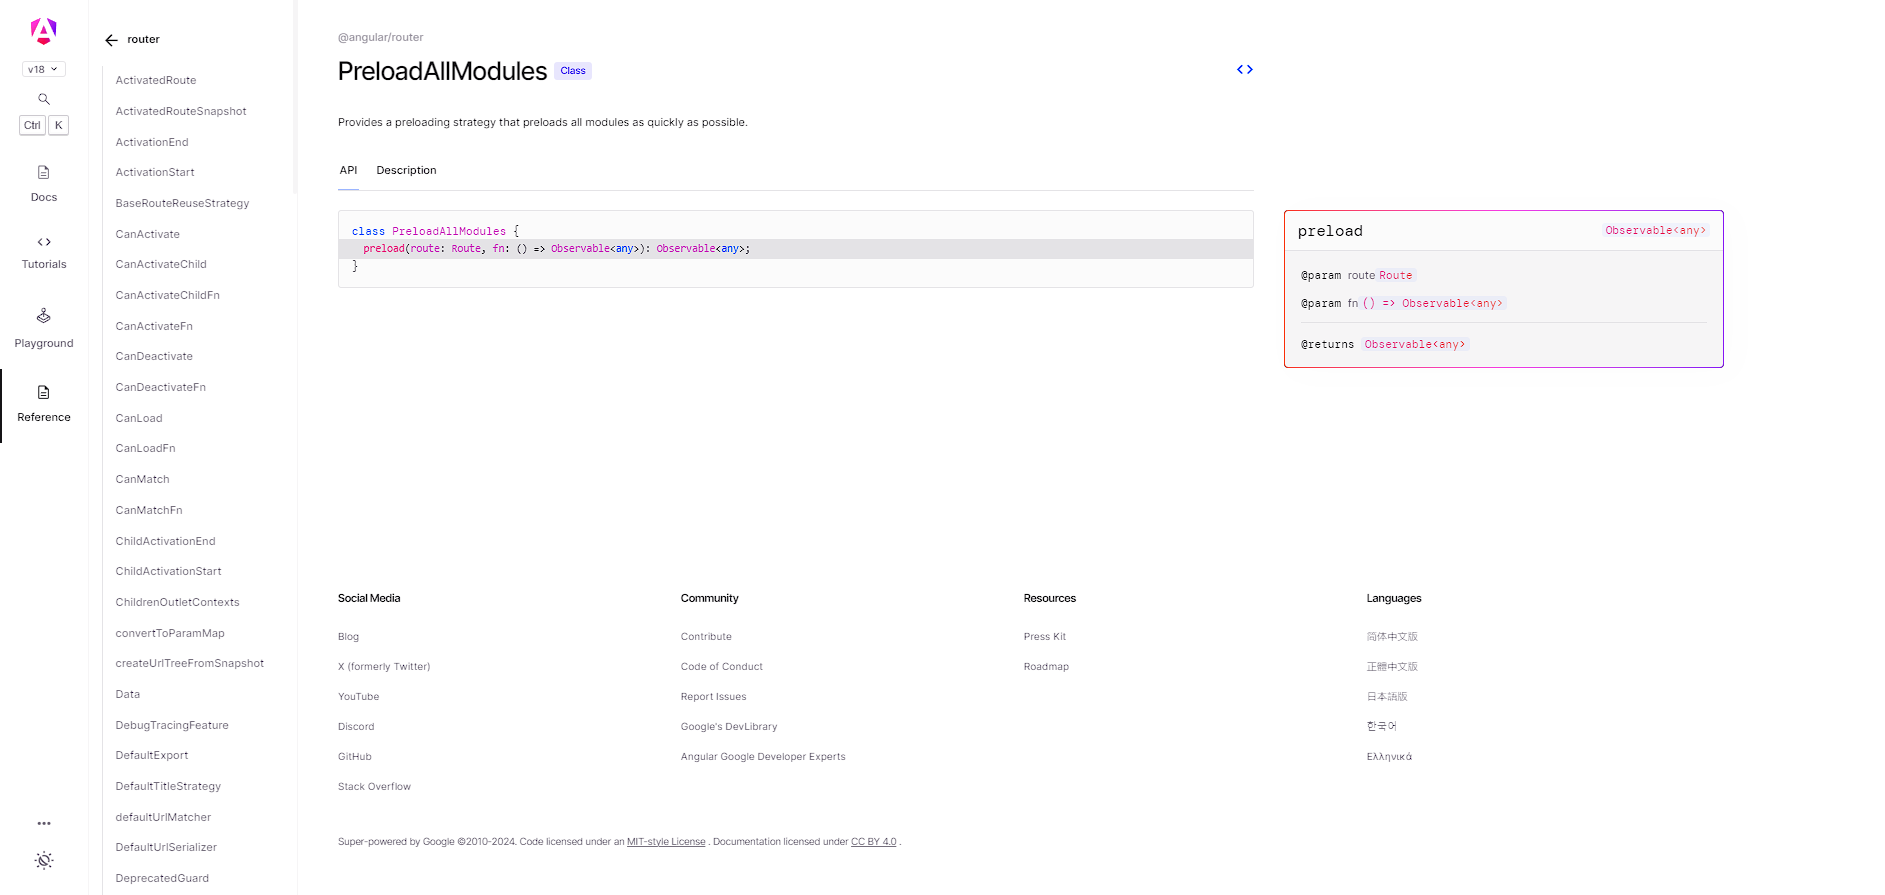Image resolution: width=1885 pixels, height=895 pixels.
Task: Expand the preload method card header
Action: 1502,231
